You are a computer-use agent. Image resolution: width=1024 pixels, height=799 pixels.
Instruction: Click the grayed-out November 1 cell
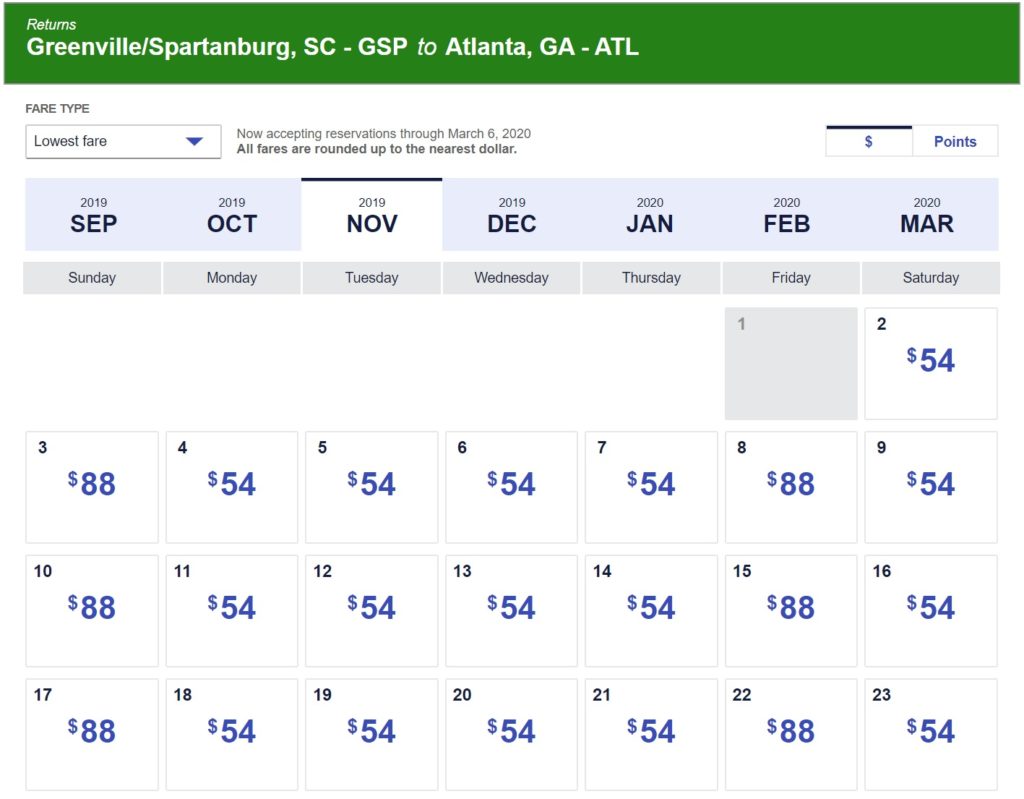791,362
